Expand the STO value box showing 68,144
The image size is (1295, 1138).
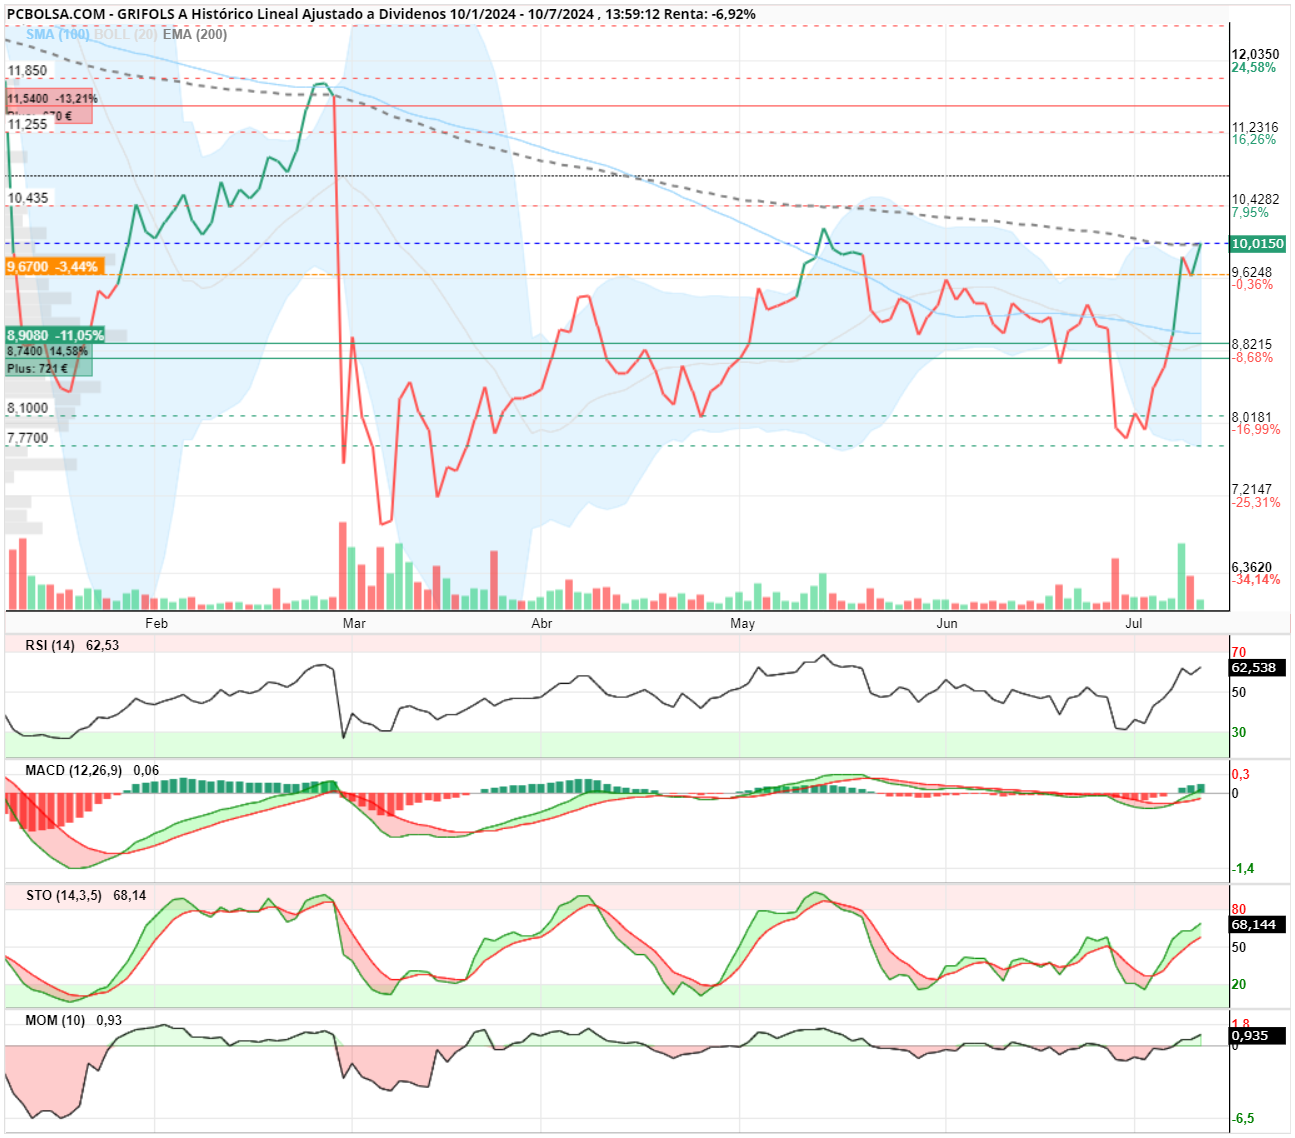coord(1252,925)
